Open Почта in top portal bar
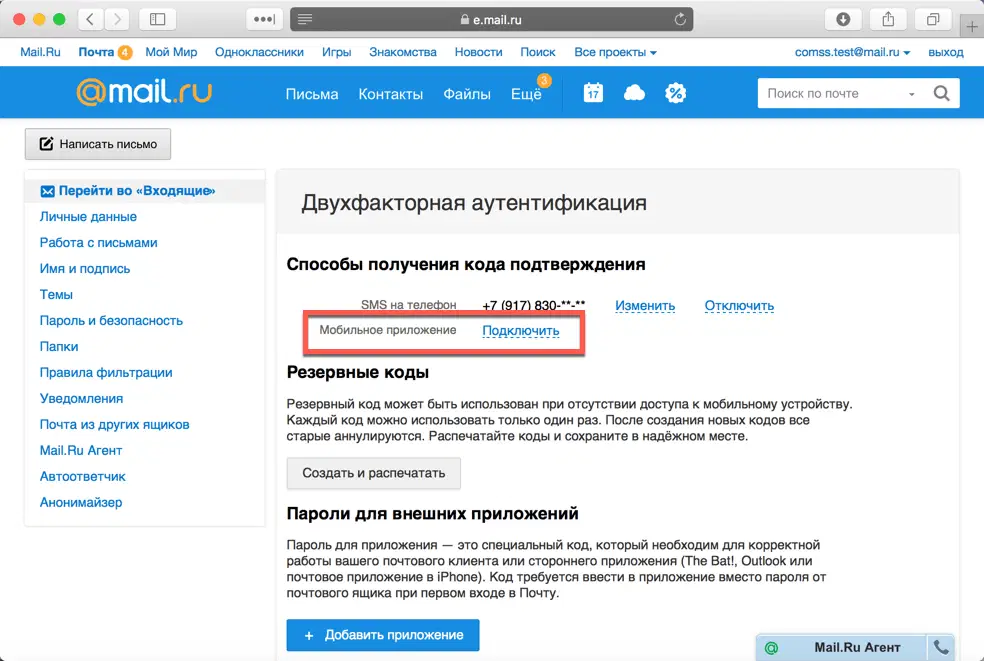This screenshot has width=984, height=661. click(x=96, y=52)
